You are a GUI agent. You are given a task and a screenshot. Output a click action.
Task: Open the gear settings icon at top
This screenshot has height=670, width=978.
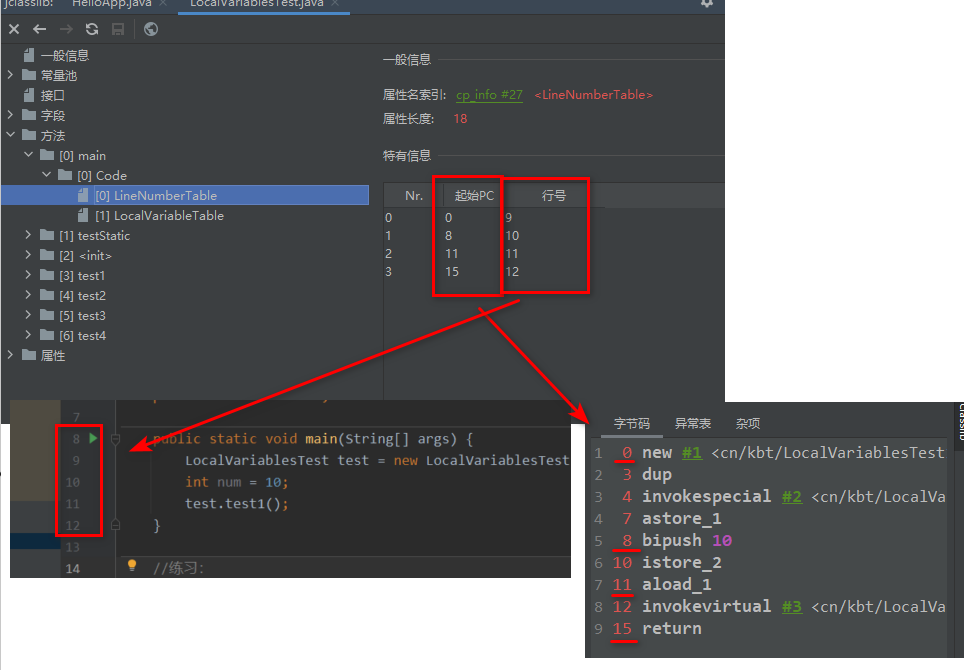707,3
